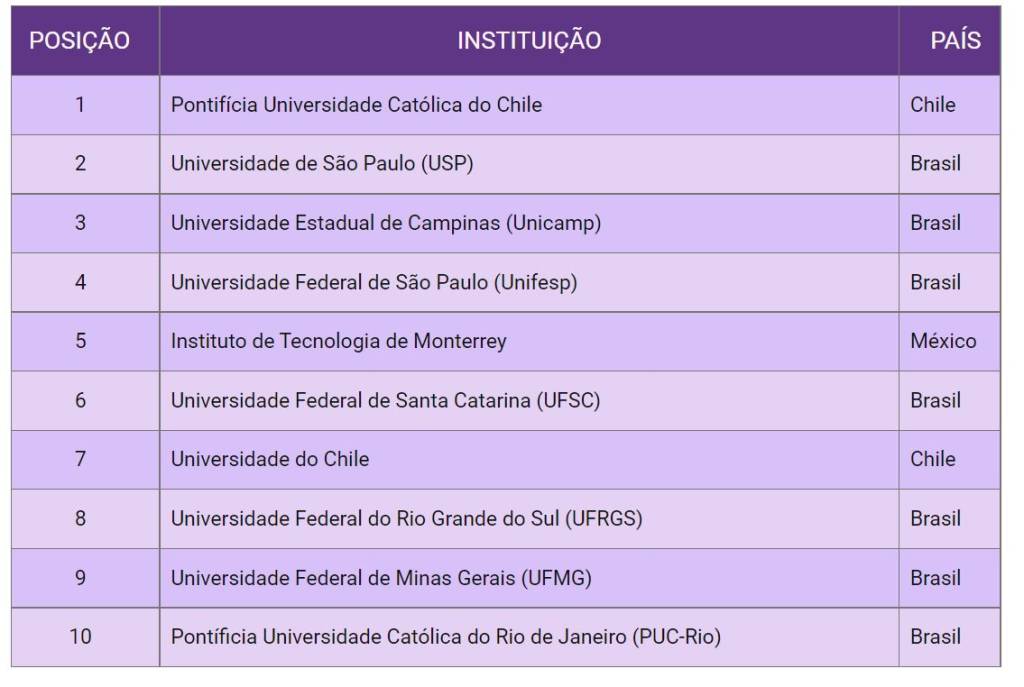This screenshot has height=687, width=1024.
Task: Select position number 5 cell
Action: (x=80, y=341)
